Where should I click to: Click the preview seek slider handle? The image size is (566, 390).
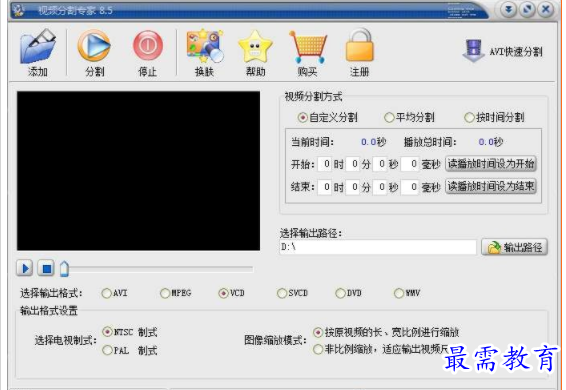coord(64,269)
